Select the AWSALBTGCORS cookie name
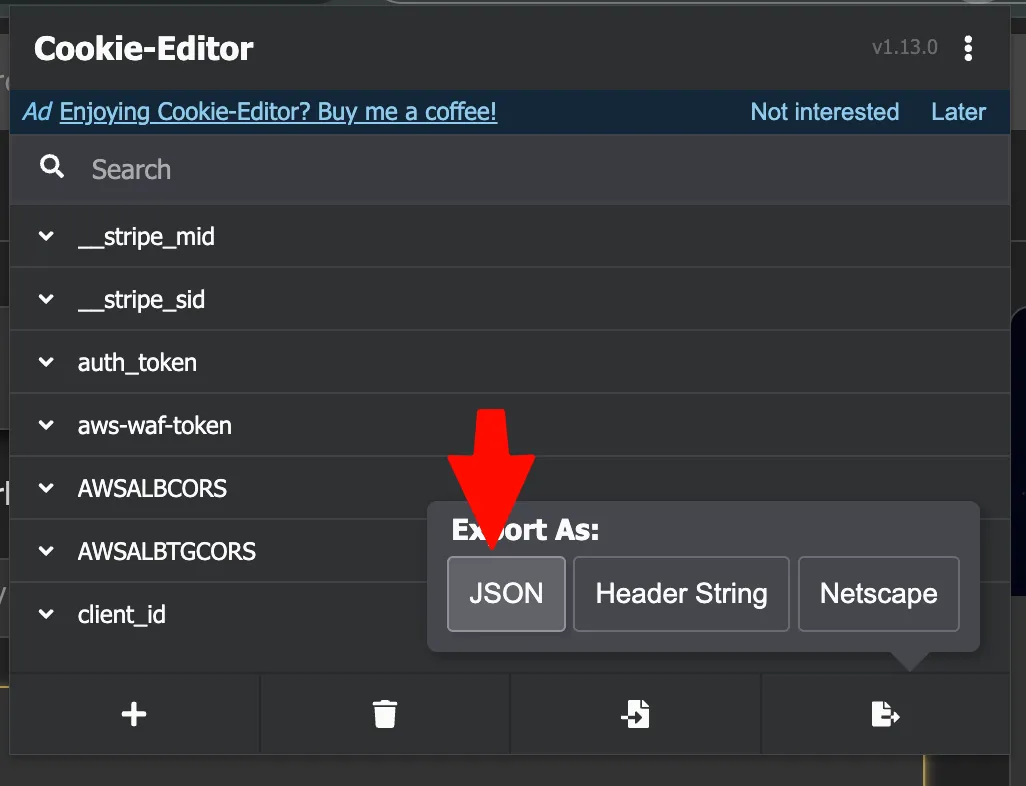This screenshot has height=786, width=1026. tap(166, 551)
